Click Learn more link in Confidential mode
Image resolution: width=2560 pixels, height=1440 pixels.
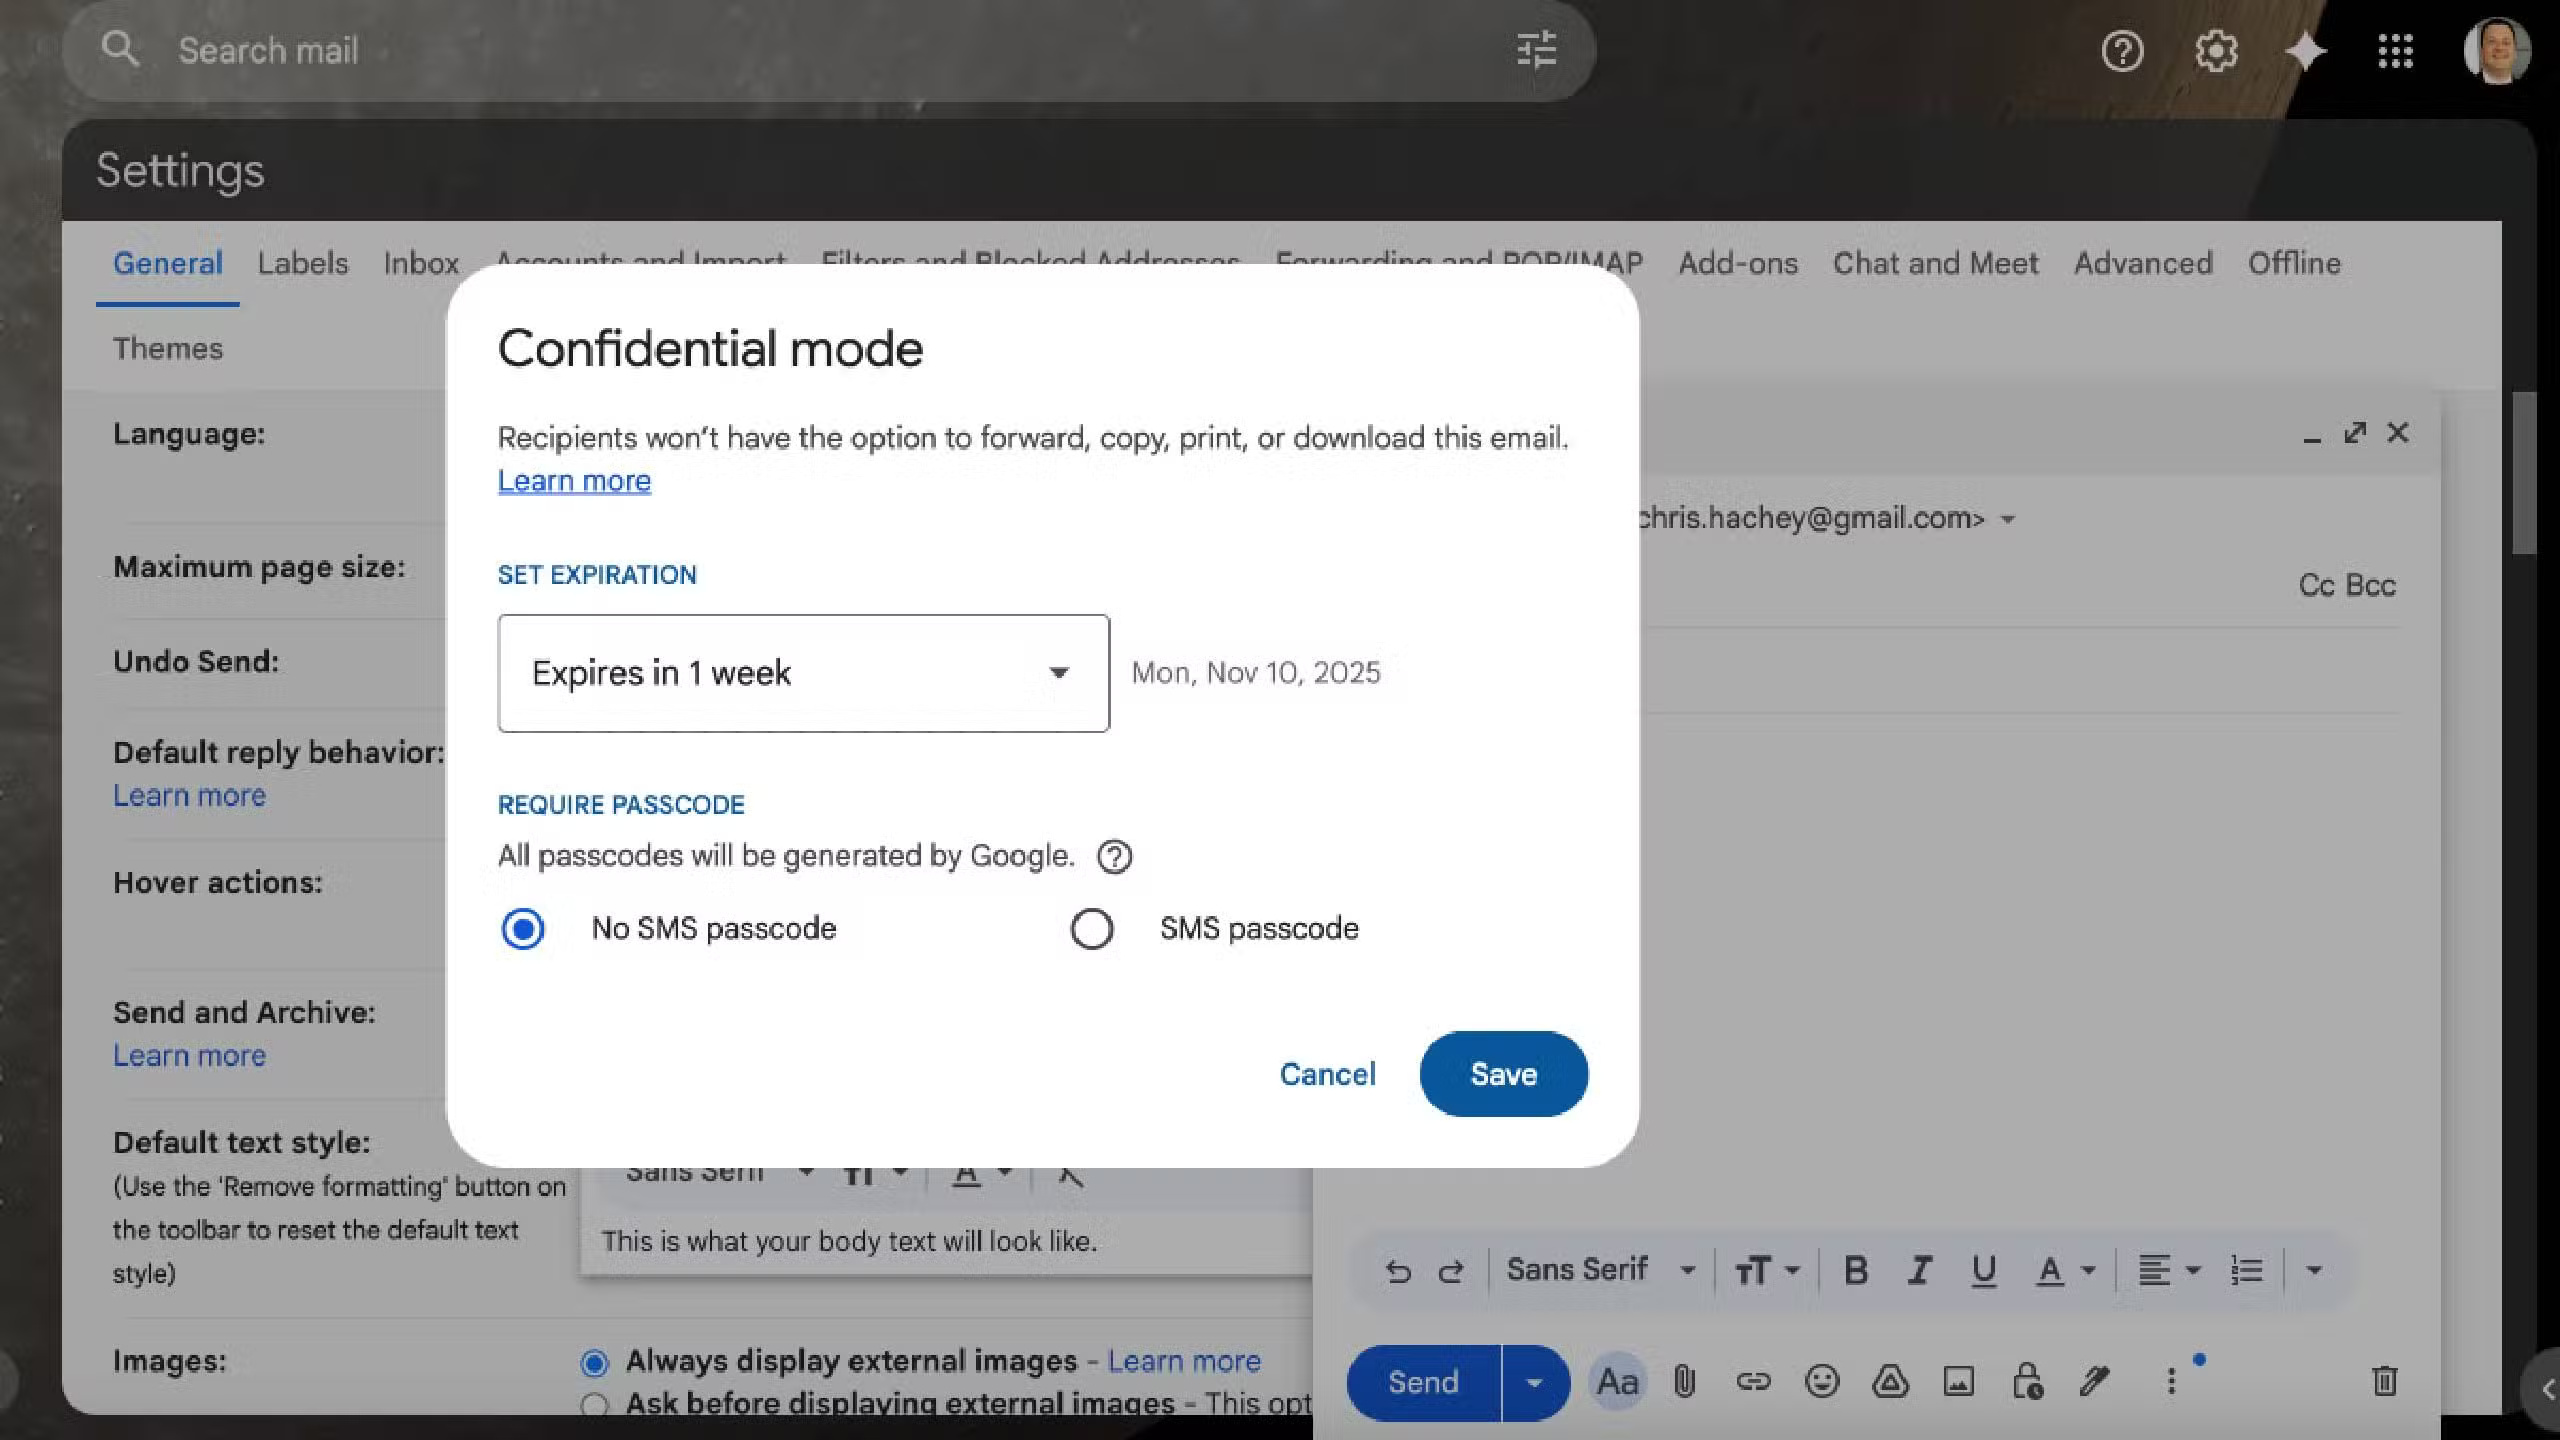click(x=574, y=481)
